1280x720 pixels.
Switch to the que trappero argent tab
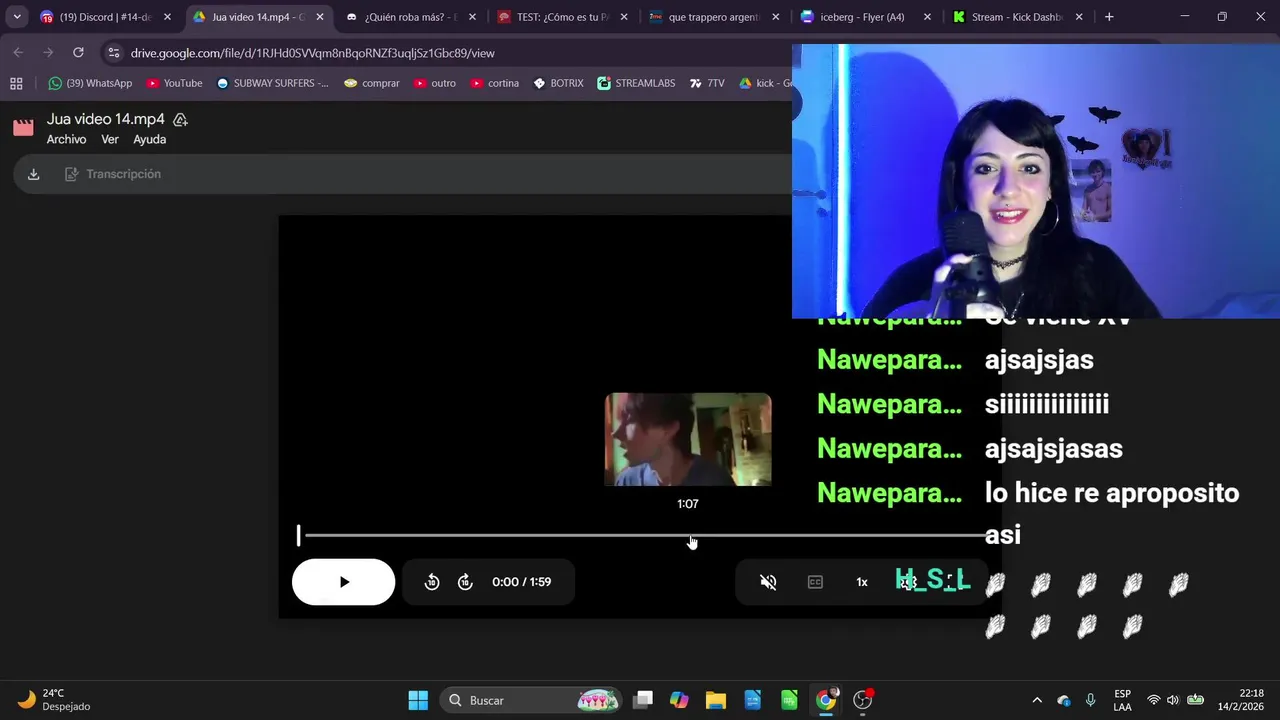714,17
